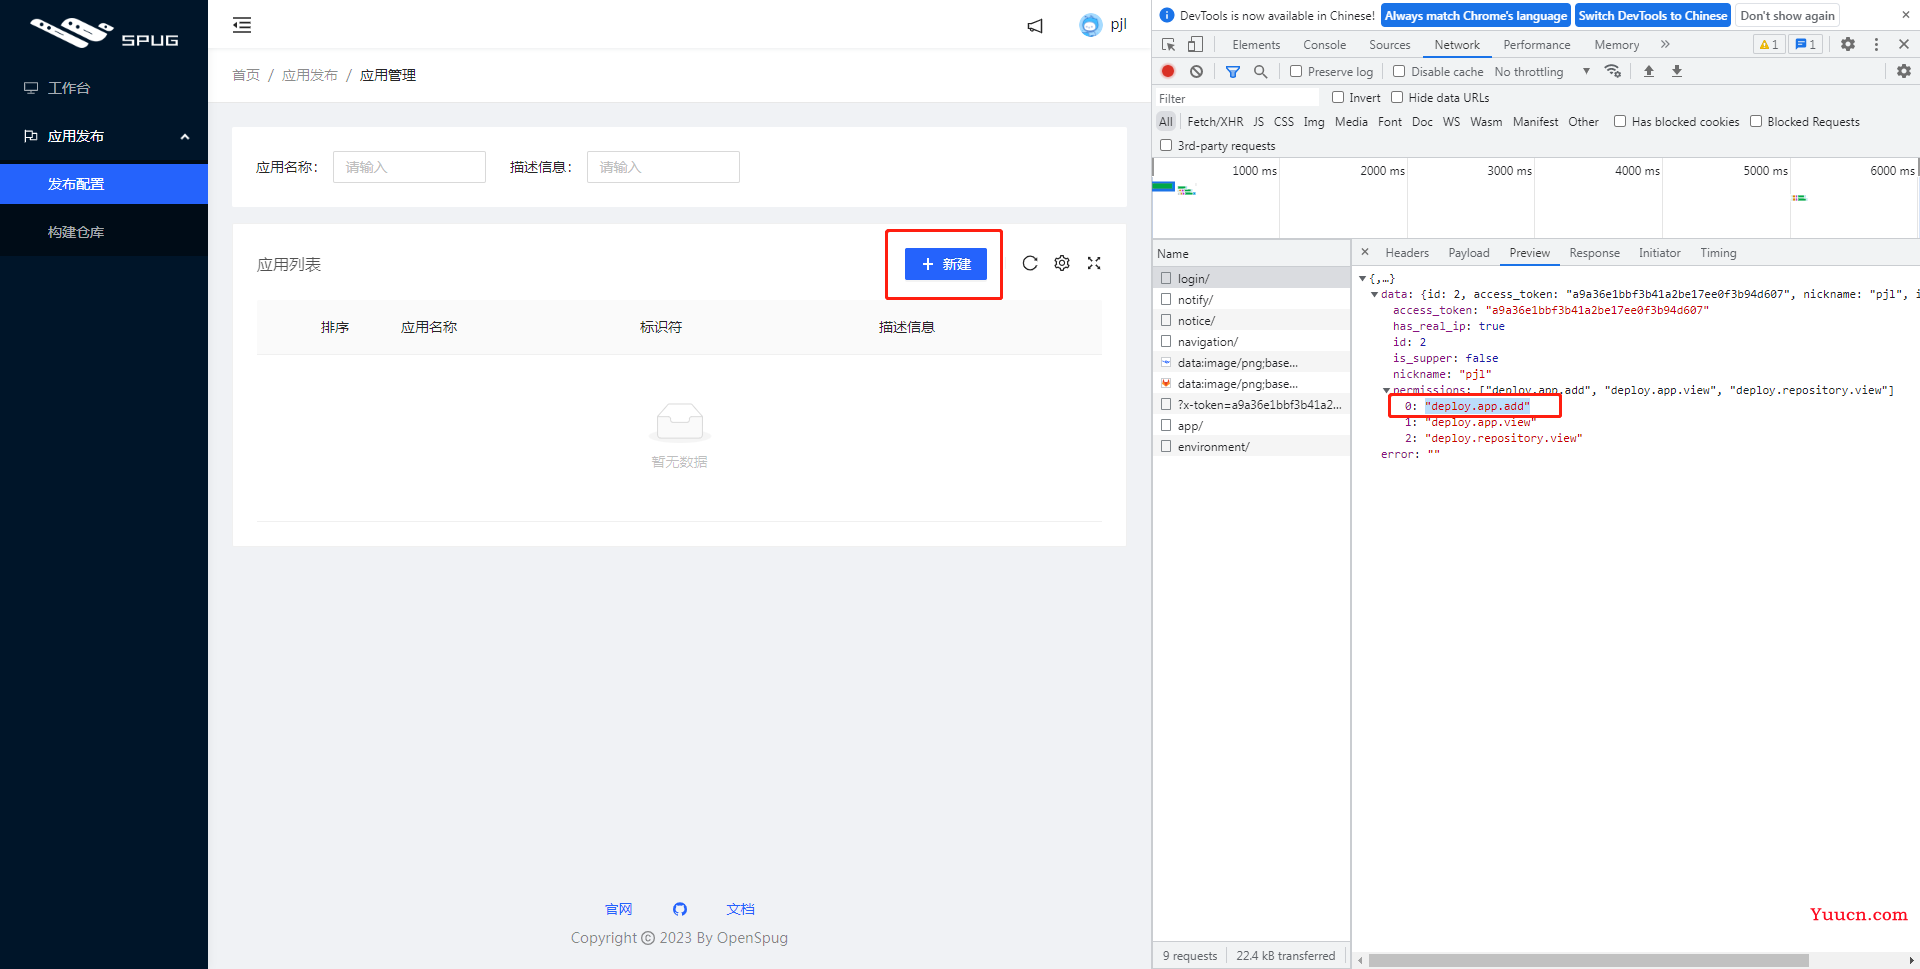Toggle the network filter funnel icon

click(1233, 71)
